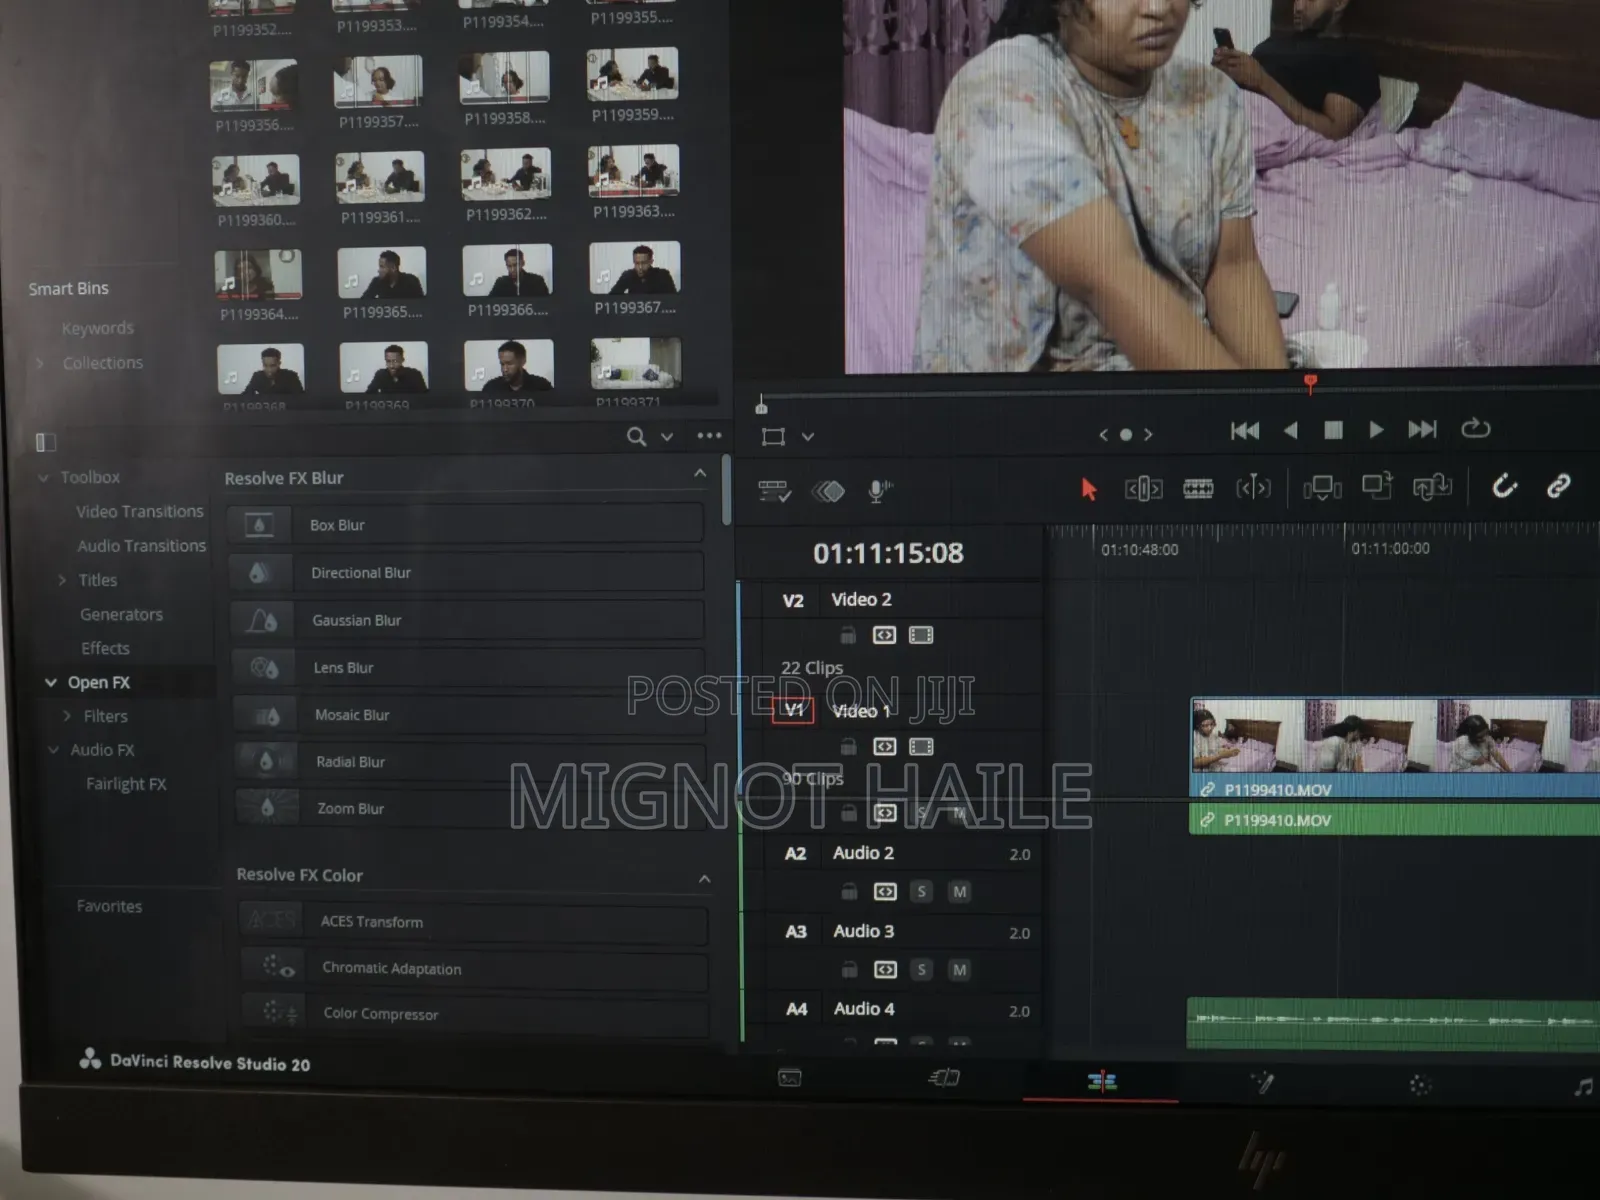Viewport: 1600px width, 1200px height.
Task: Click the overlapping diamonds icon in timeline toolbar
Action: click(828, 491)
